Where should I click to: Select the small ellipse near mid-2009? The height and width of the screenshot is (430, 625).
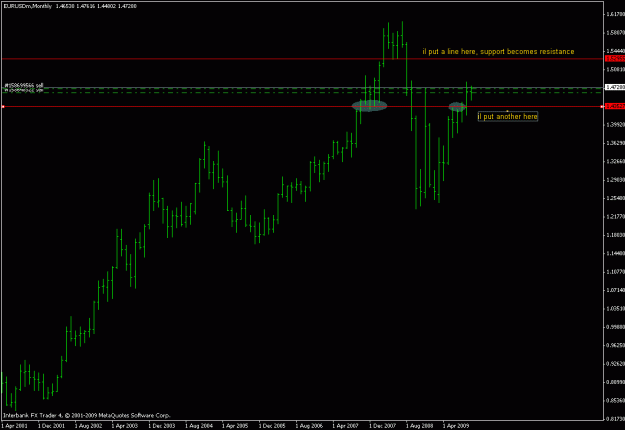pyautogui.click(x=457, y=106)
